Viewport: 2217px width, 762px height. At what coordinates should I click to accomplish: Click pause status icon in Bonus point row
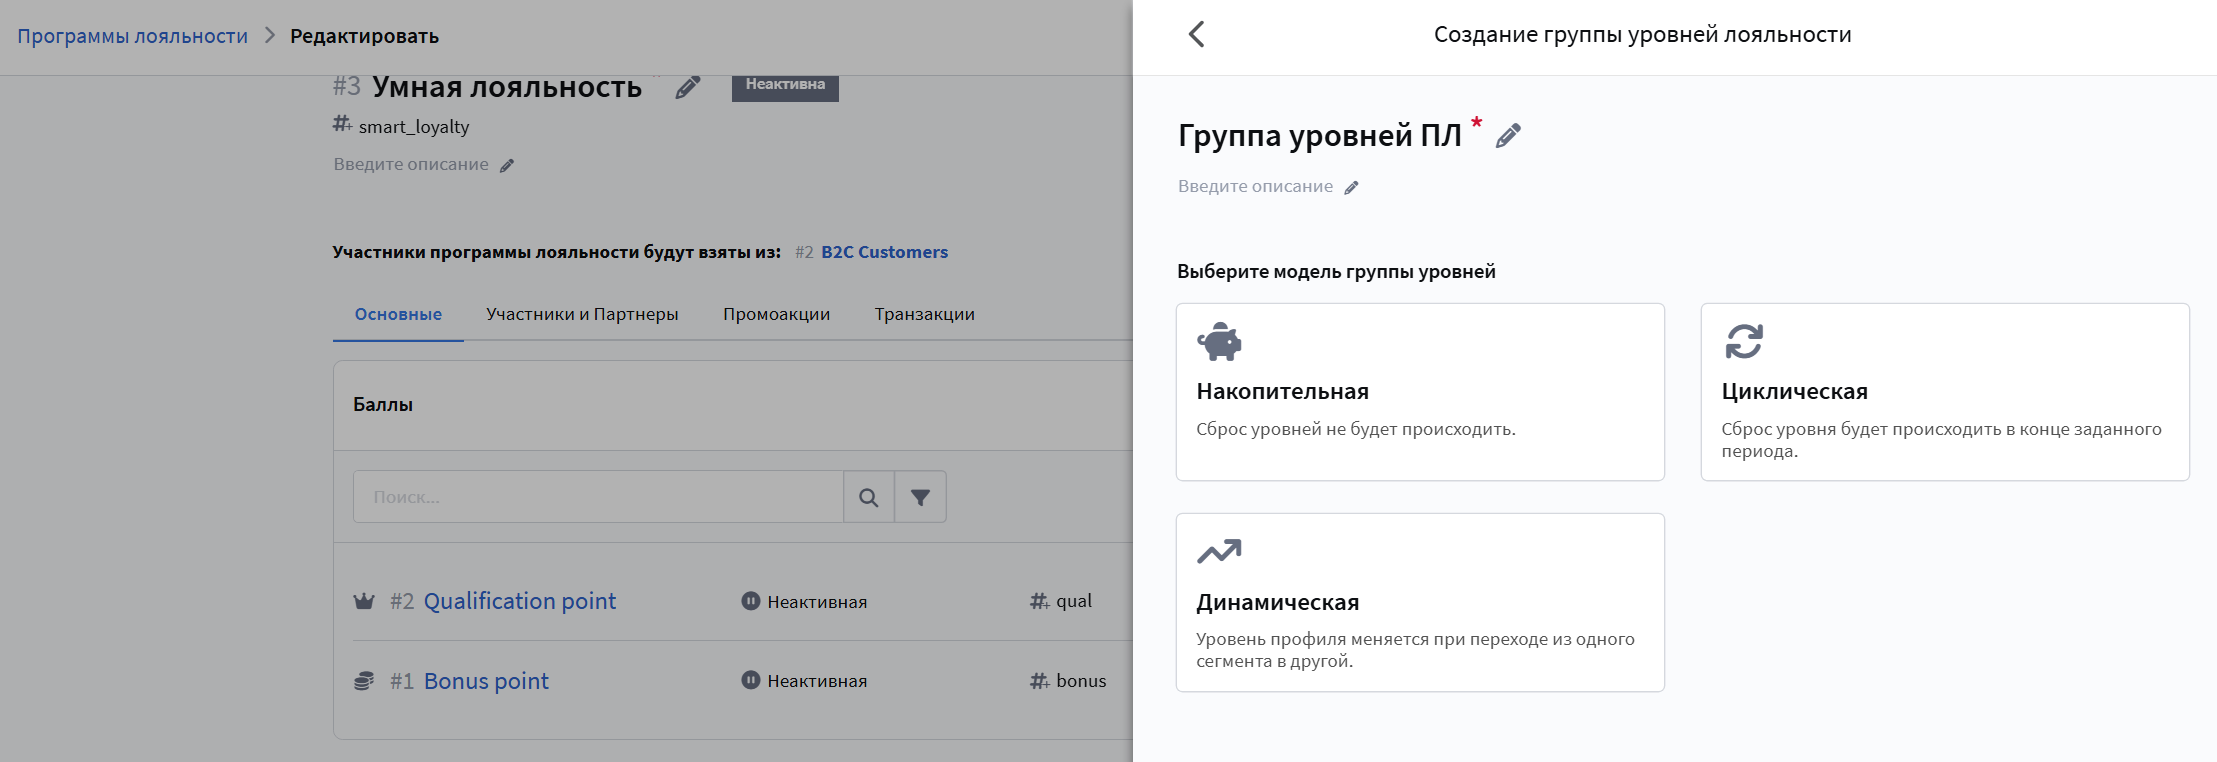coord(751,680)
